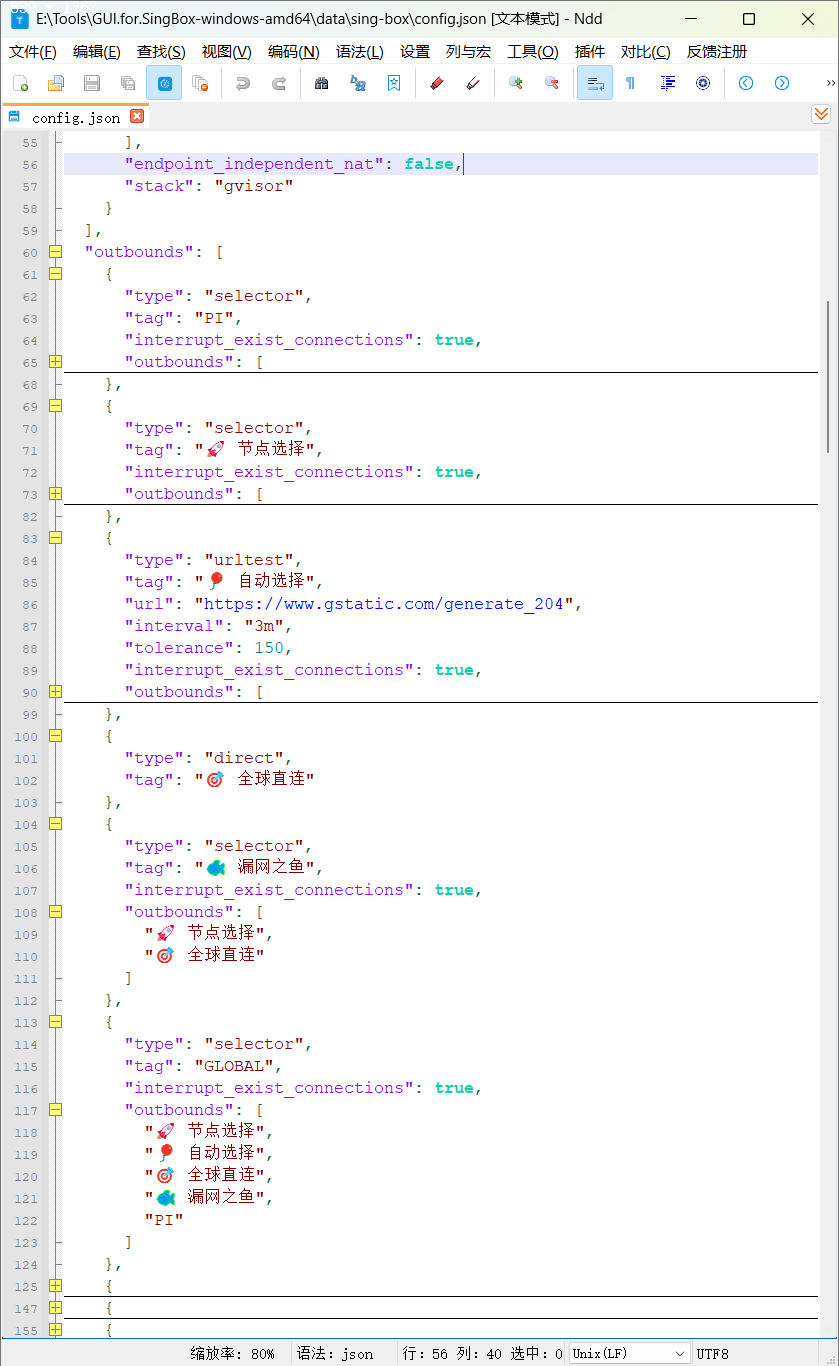Click the 缩放率: 80% status entry
Image resolution: width=839 pixels, height=1366 pixels.
[x=232, y=1353]
